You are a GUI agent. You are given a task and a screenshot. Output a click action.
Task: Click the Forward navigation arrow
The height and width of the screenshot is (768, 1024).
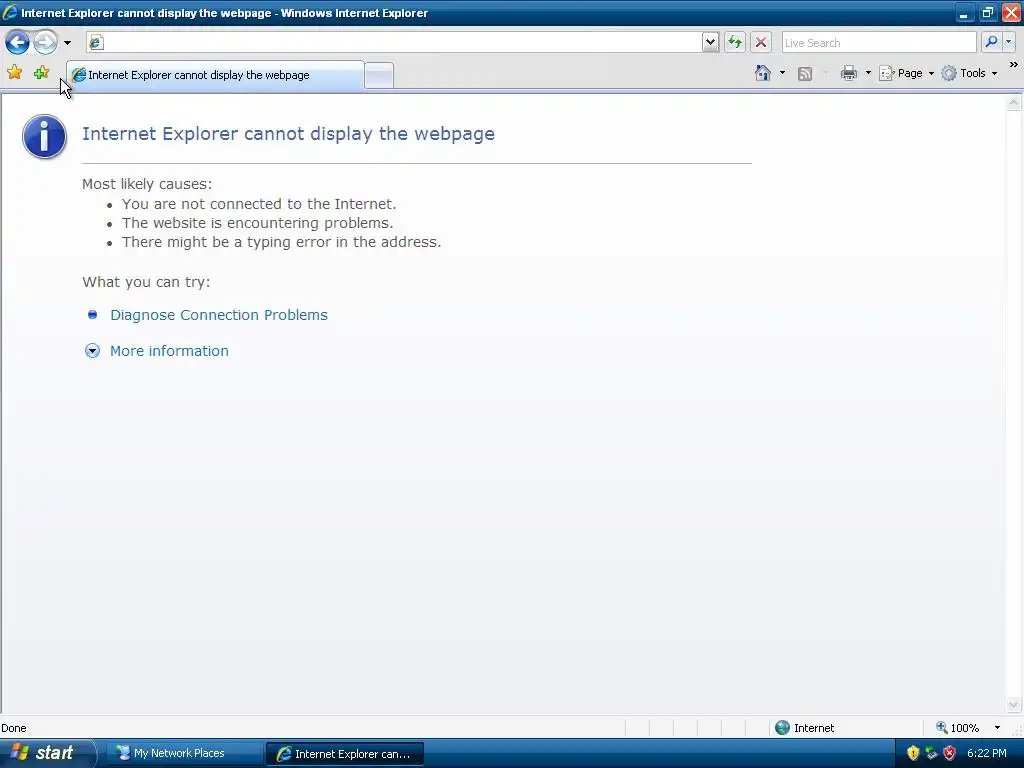[x=45, y=43]
